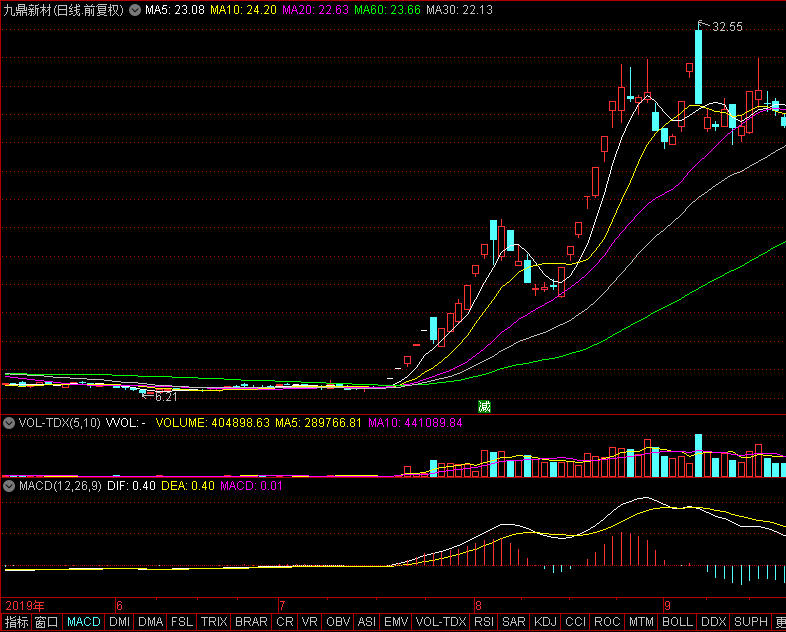Open the 指标 button
Viewport: 786px width, 632px height.
click(17, 622)
